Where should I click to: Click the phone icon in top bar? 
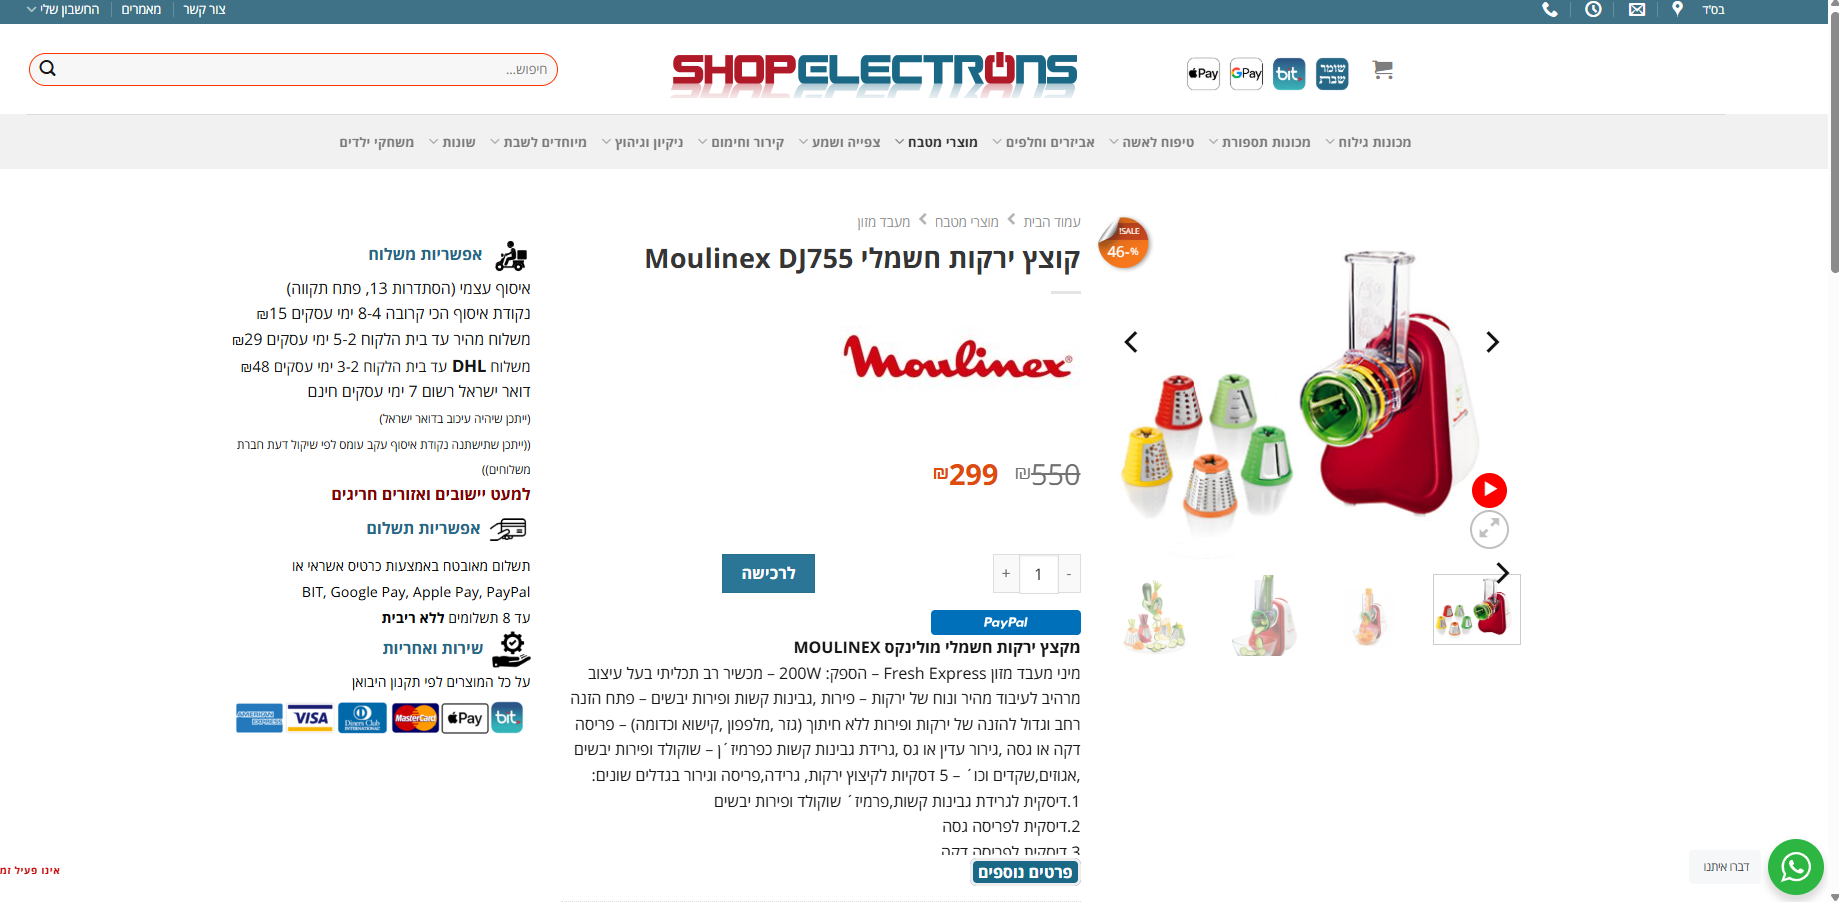(x=1550, y=10)
